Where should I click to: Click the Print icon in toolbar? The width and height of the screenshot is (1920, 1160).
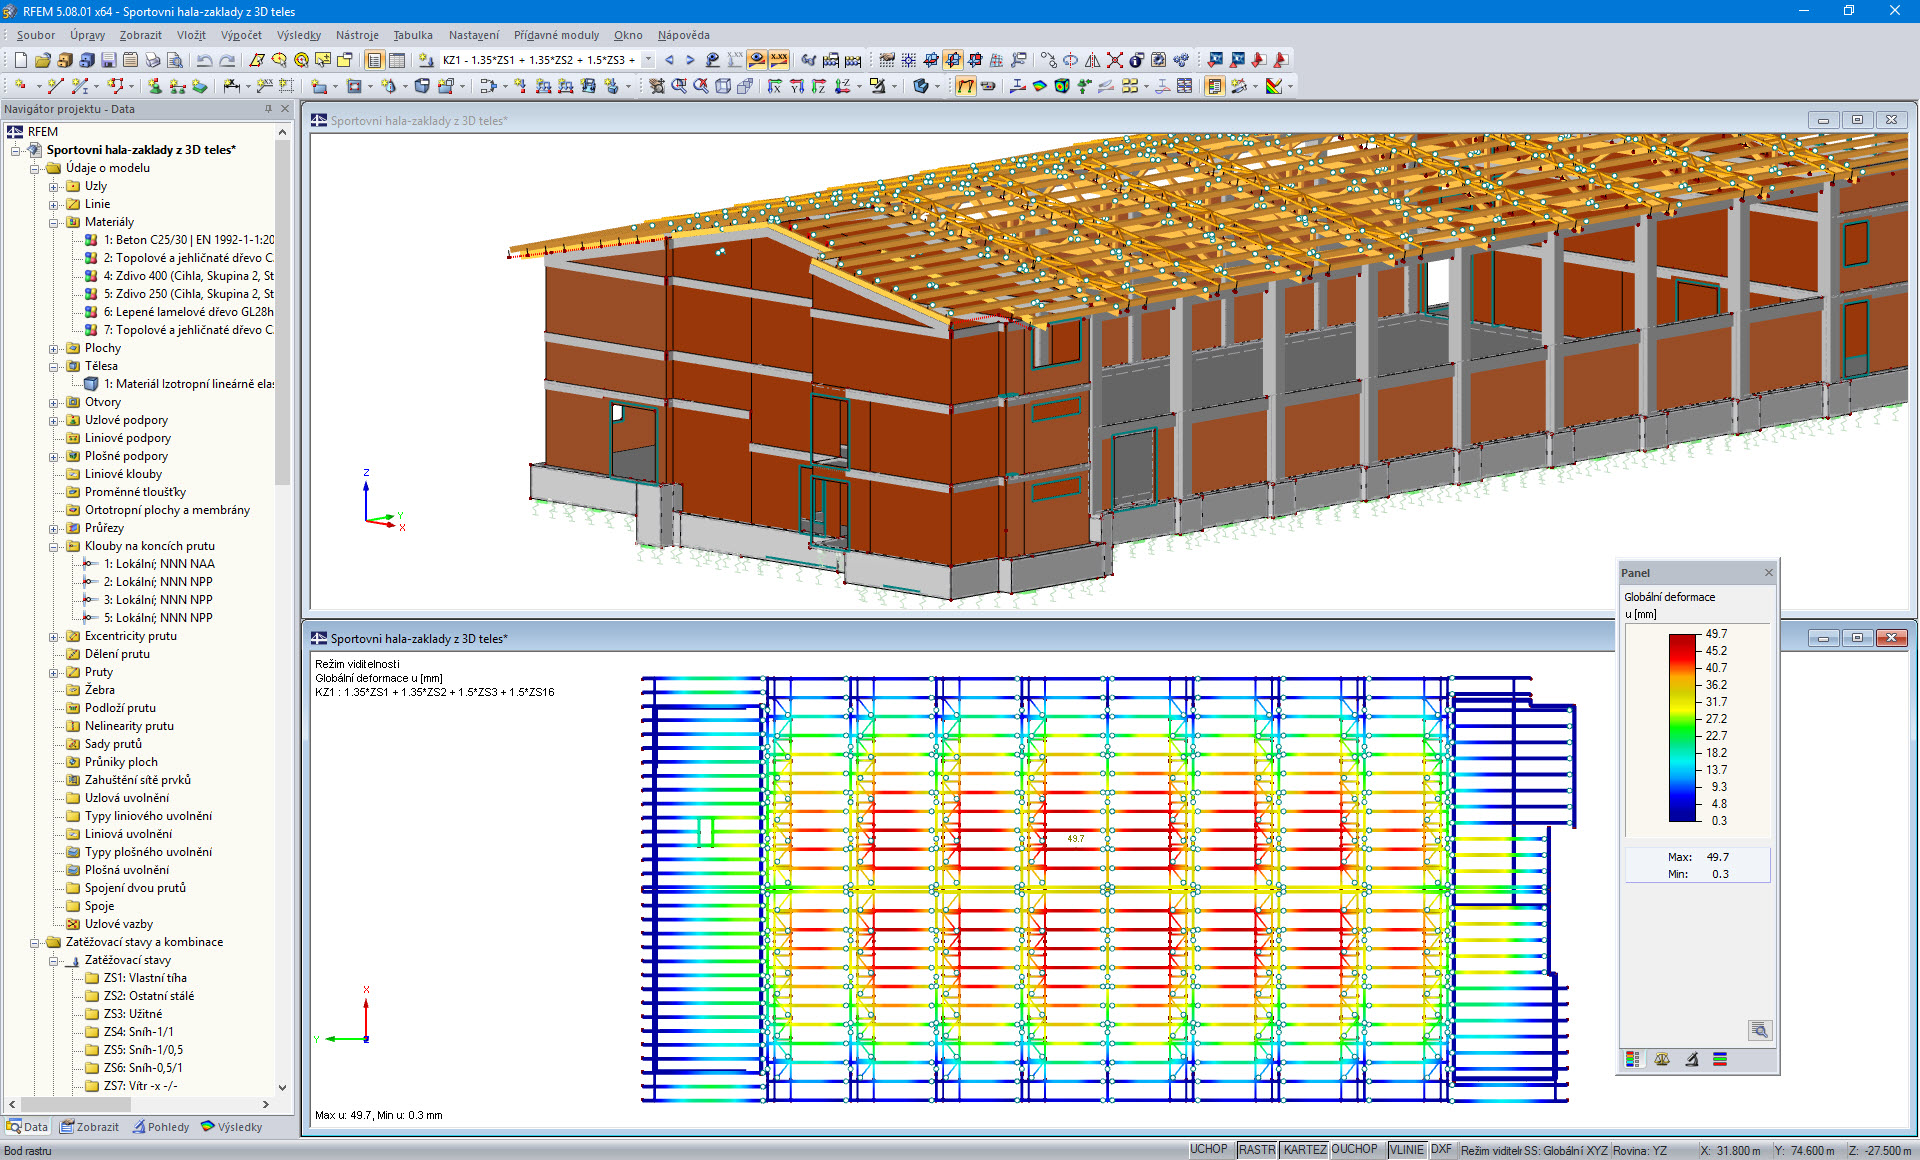[x=152, y=60]
